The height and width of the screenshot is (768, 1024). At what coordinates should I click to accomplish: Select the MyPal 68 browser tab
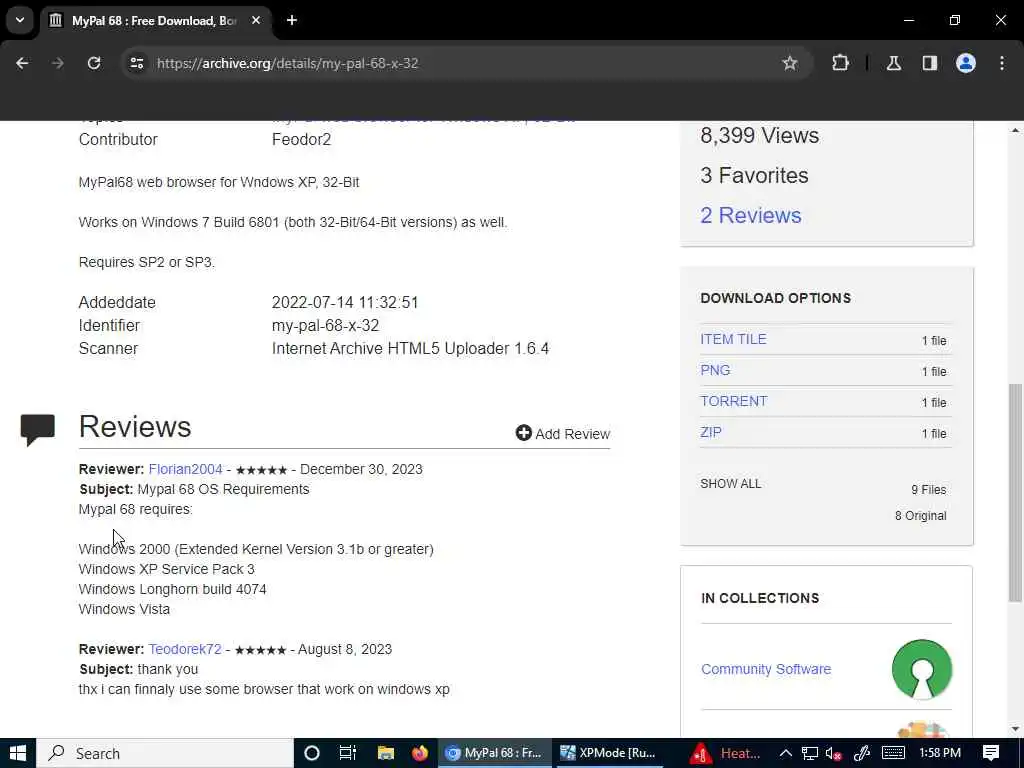(x=155, y=20)
